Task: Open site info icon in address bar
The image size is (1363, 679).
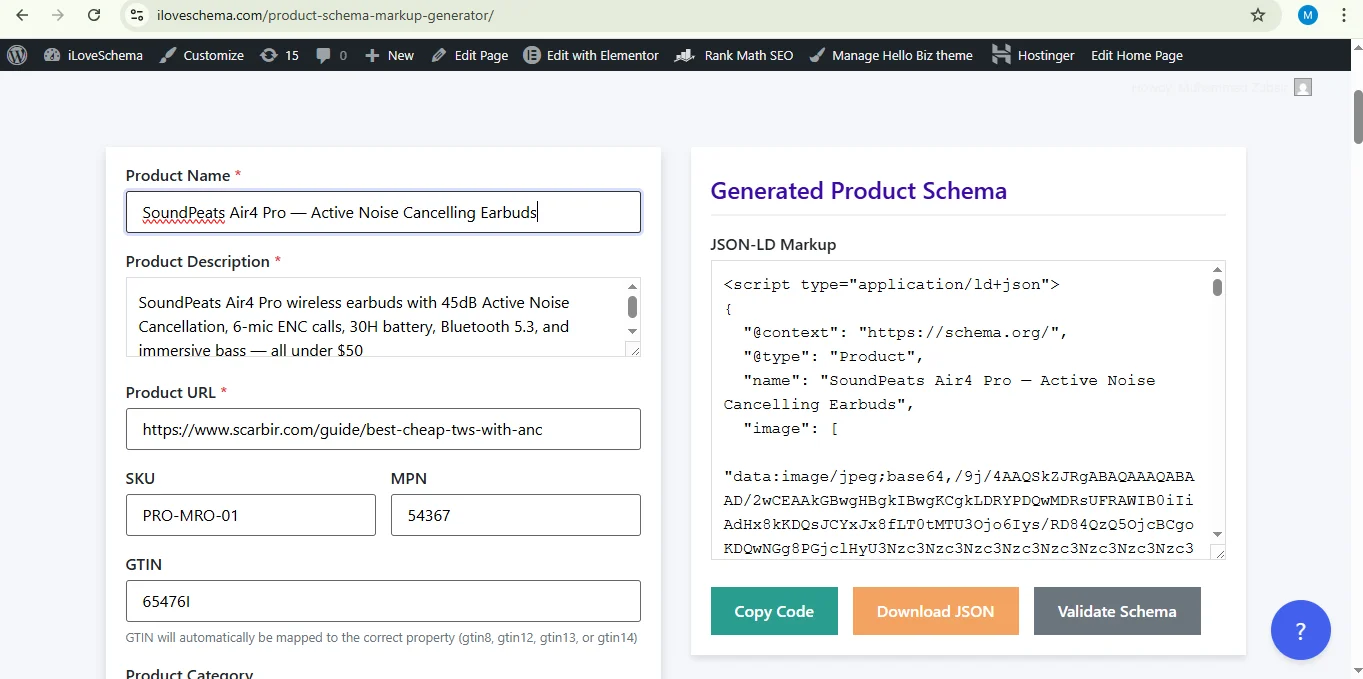Action: (x=138, y=15)
